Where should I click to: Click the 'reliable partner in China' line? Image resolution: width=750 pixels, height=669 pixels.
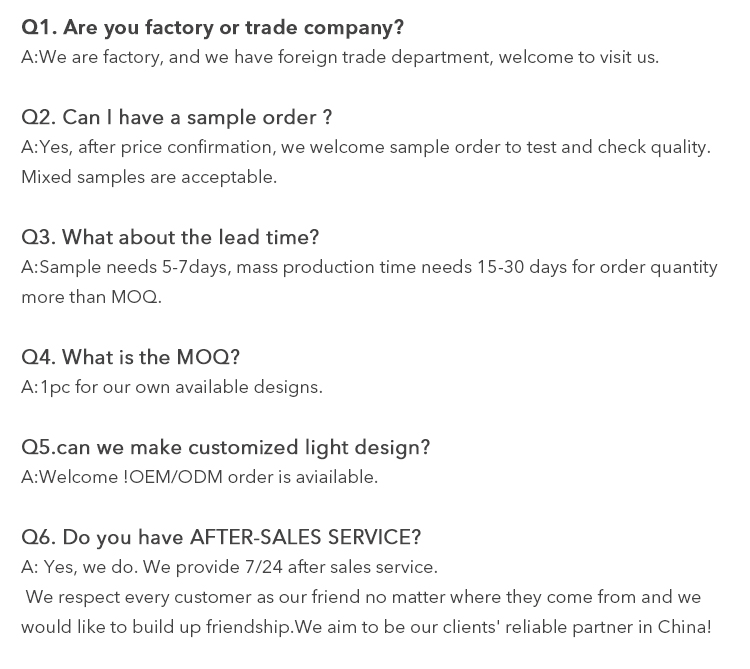(366, 627)
